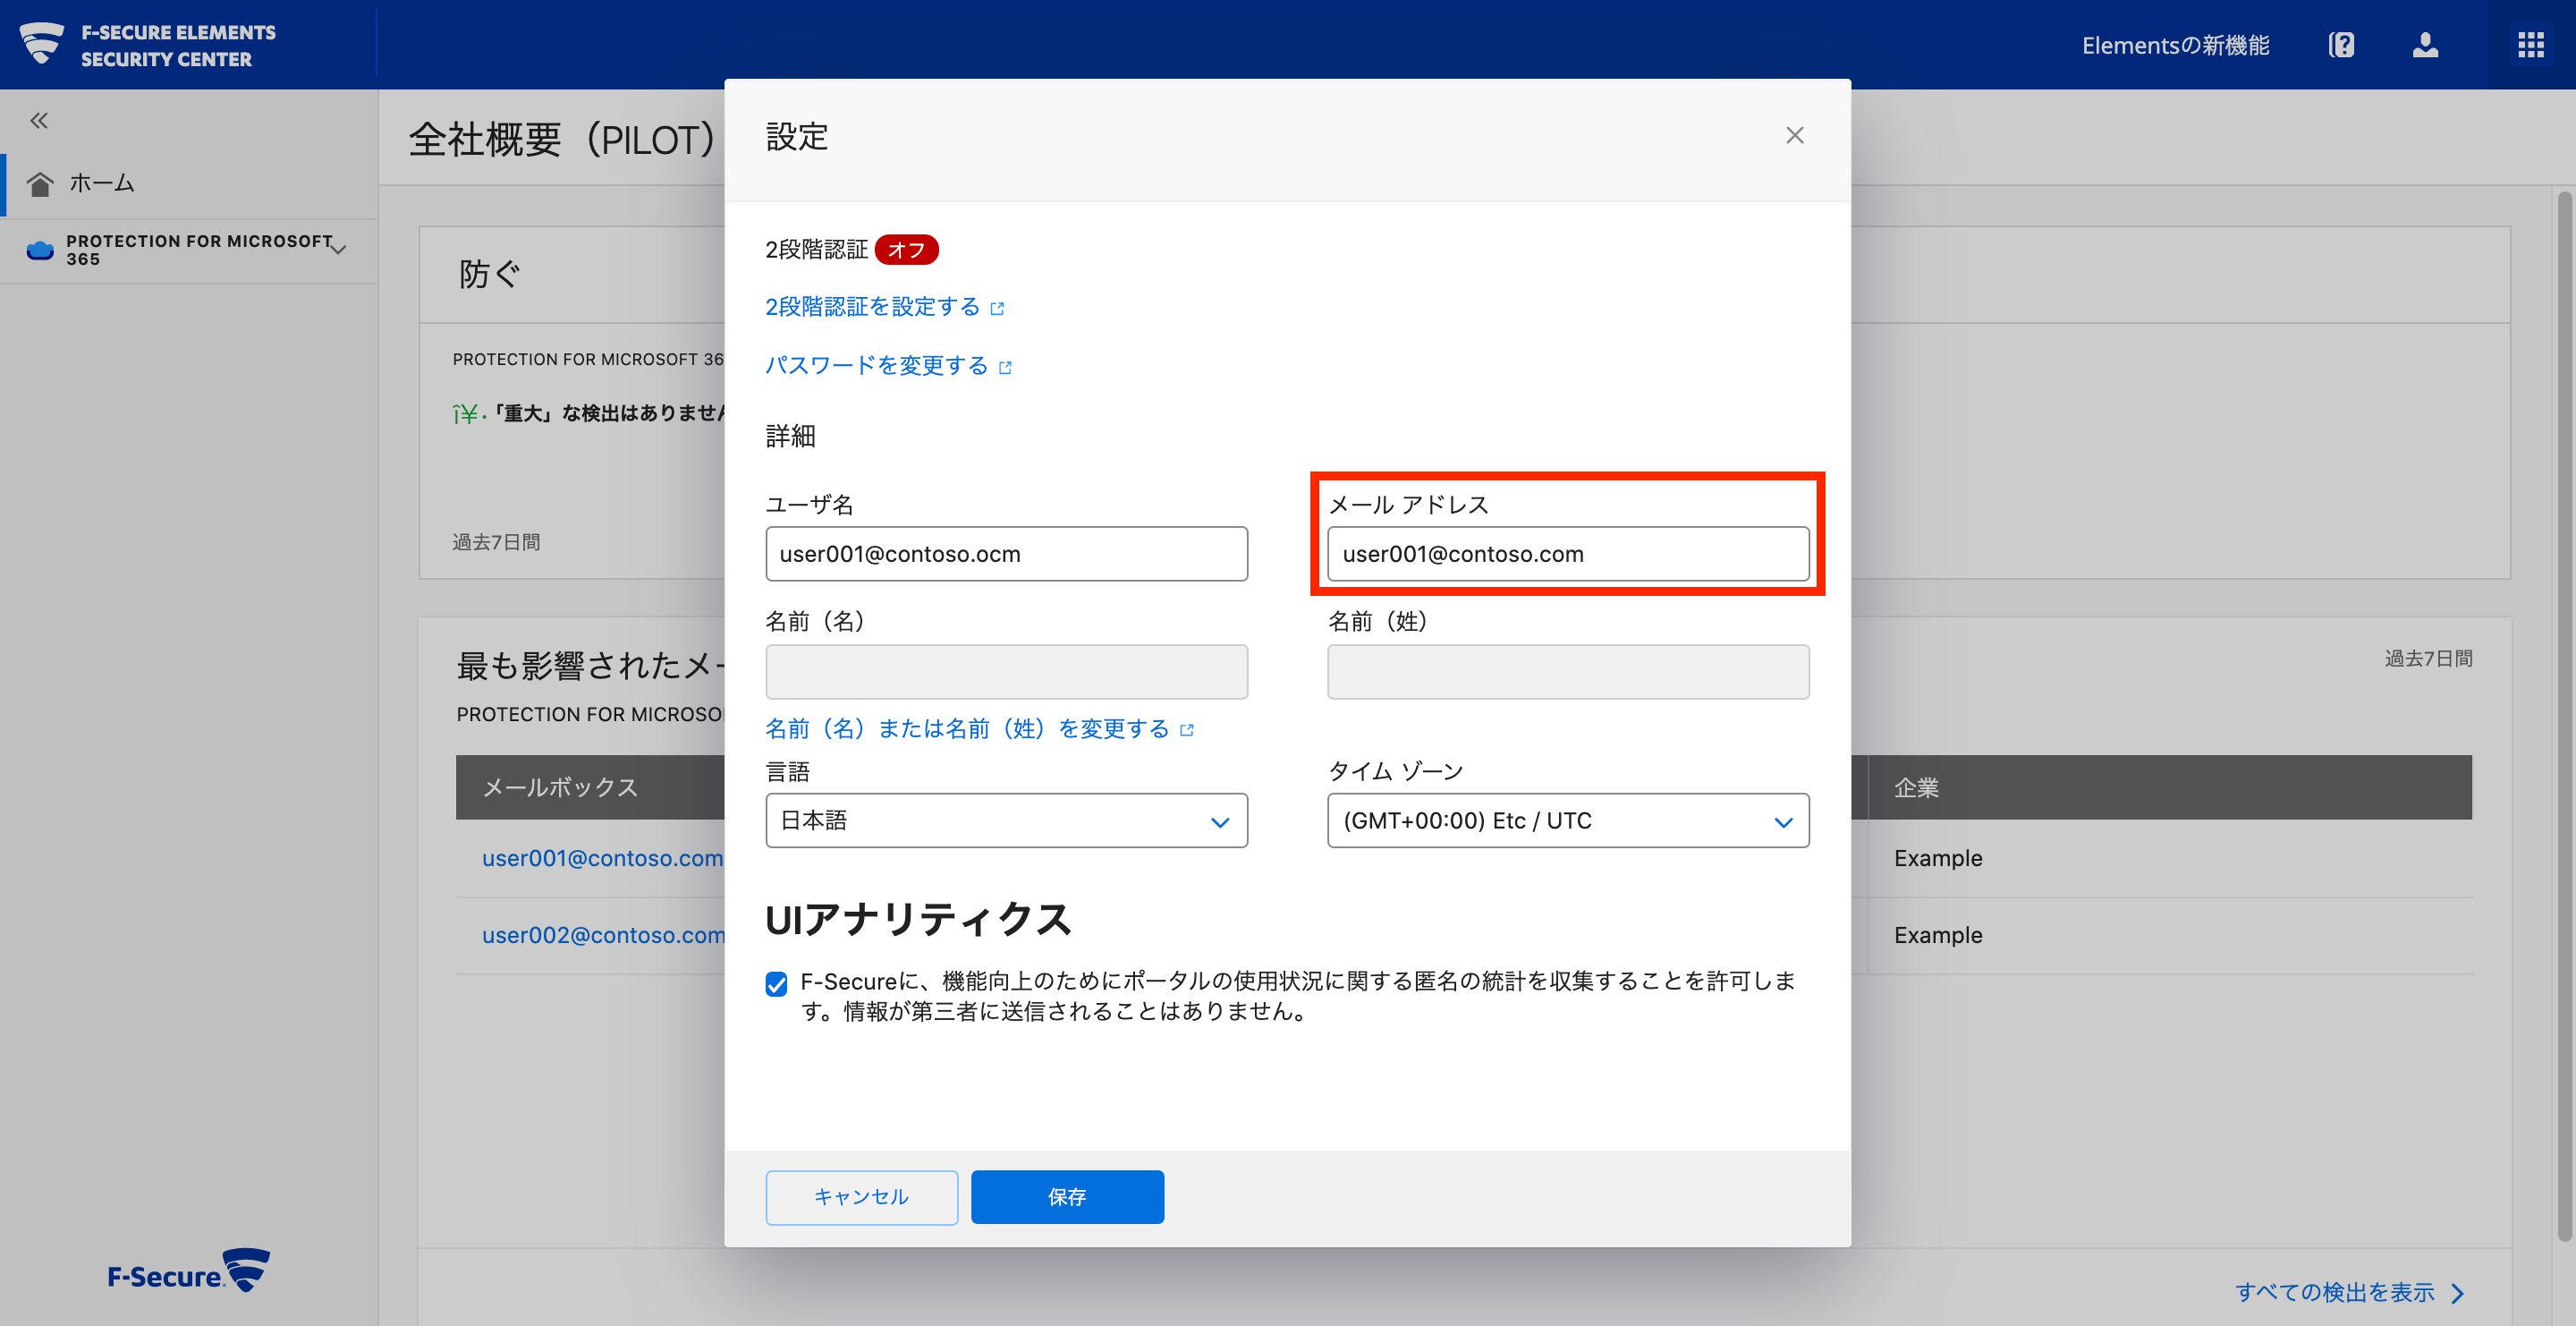Screen dimensions: 2576x1326
Task: Click the 企業 column header
Action: (x=1916, y=788)
